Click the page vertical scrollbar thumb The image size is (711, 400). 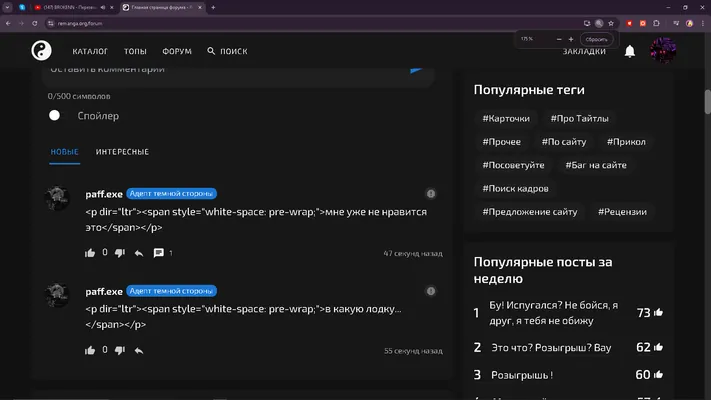(707, 102)
